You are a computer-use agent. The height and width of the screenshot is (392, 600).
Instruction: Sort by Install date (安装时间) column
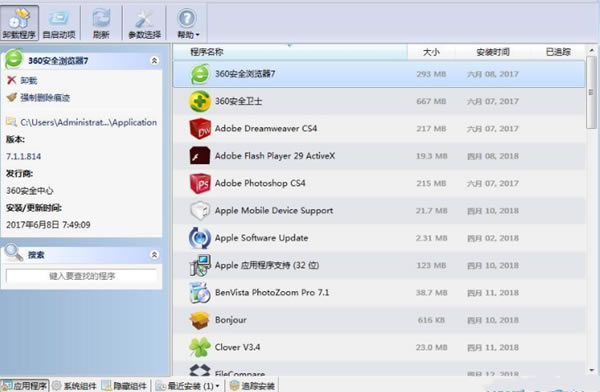pos(493,52)
